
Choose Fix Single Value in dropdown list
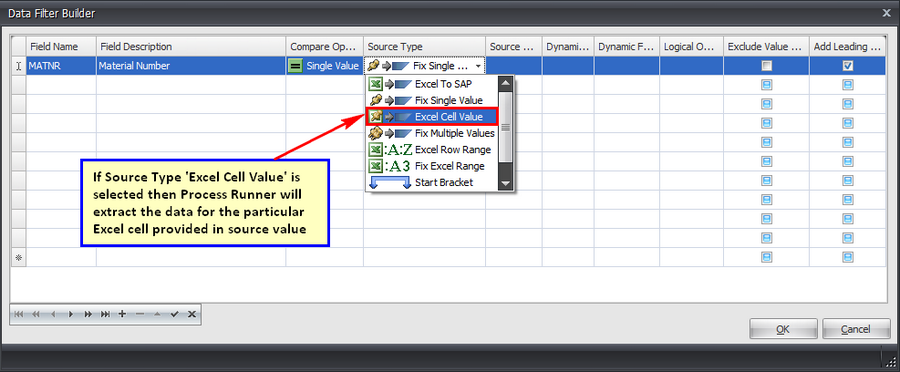click(432, 100)
